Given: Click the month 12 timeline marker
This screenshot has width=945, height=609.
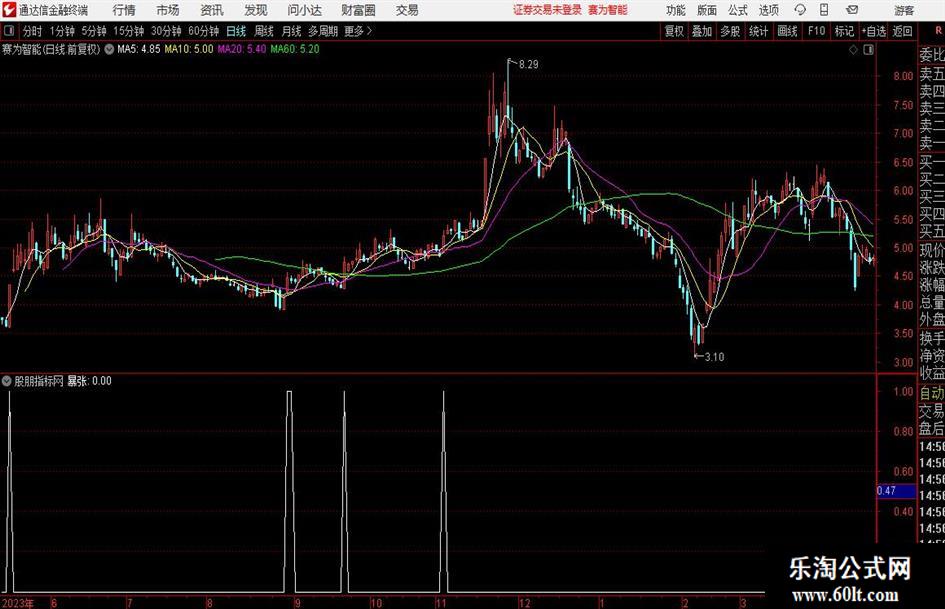Looking at the screenshot, I should point(525,603).
